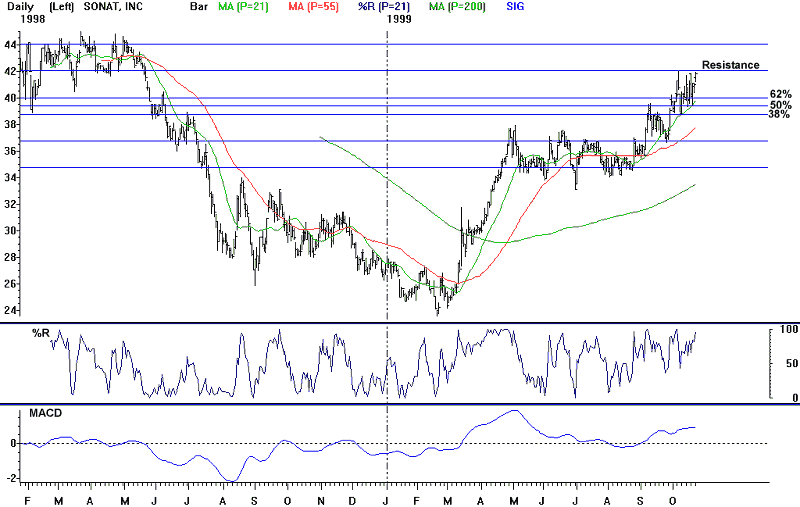Click the 'Daily' interval label
The height and width of the screenshot is (507, 800).
pyautogui.click(x=20, y=7)
